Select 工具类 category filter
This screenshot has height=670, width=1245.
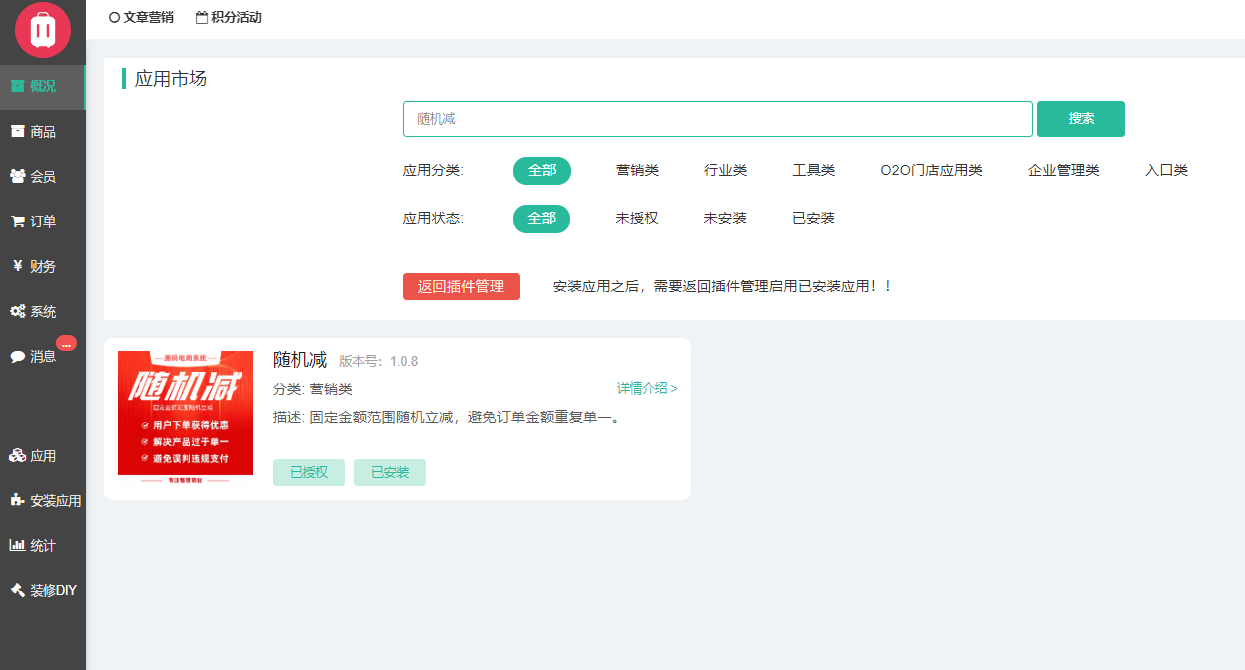813,171
